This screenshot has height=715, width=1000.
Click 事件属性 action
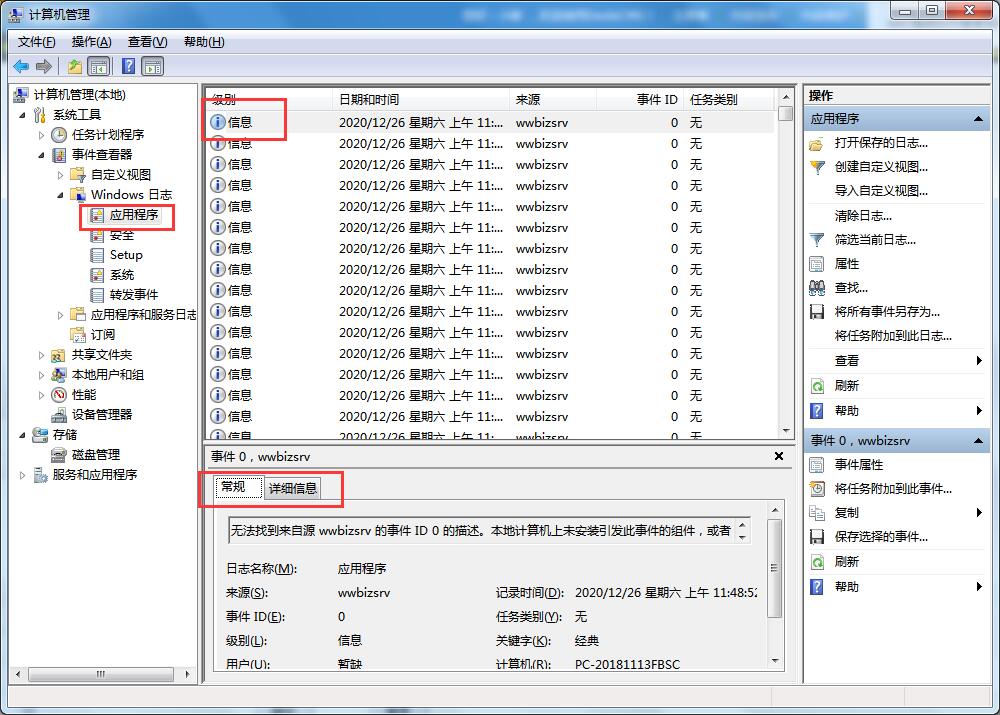click(x=858, y=465)
